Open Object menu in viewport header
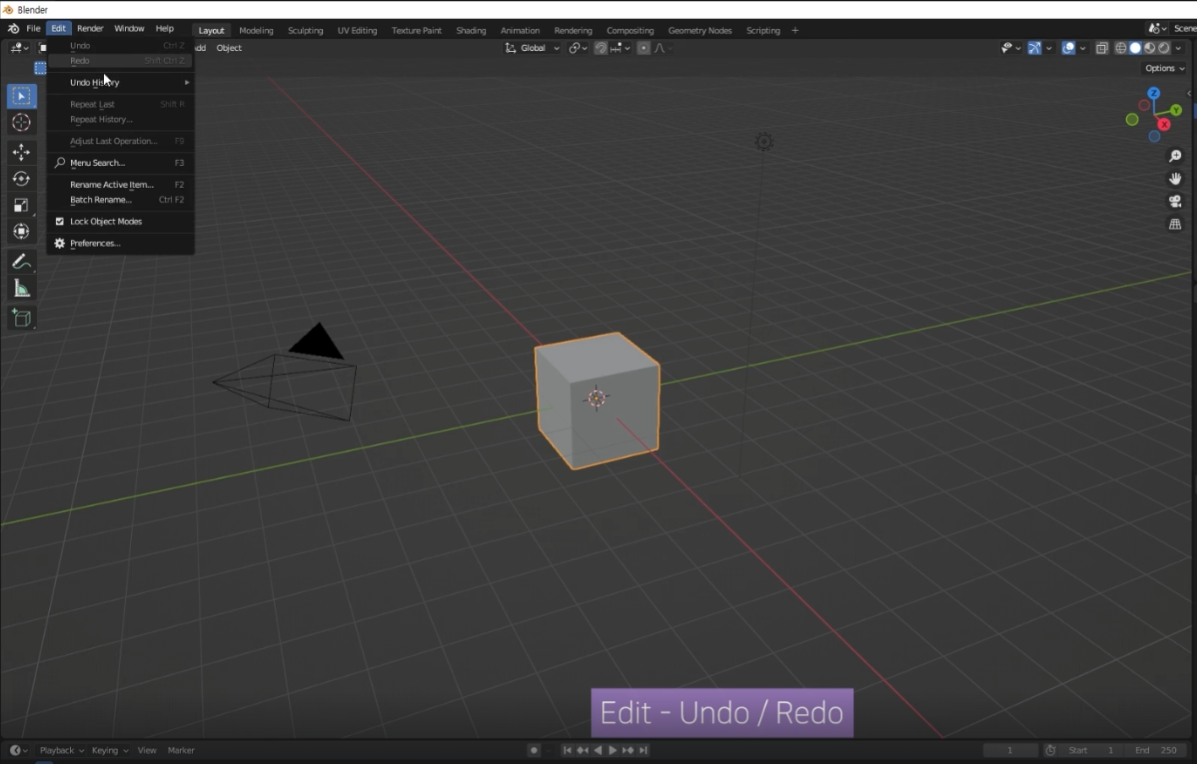1197x764 pixels. [229, 48]
